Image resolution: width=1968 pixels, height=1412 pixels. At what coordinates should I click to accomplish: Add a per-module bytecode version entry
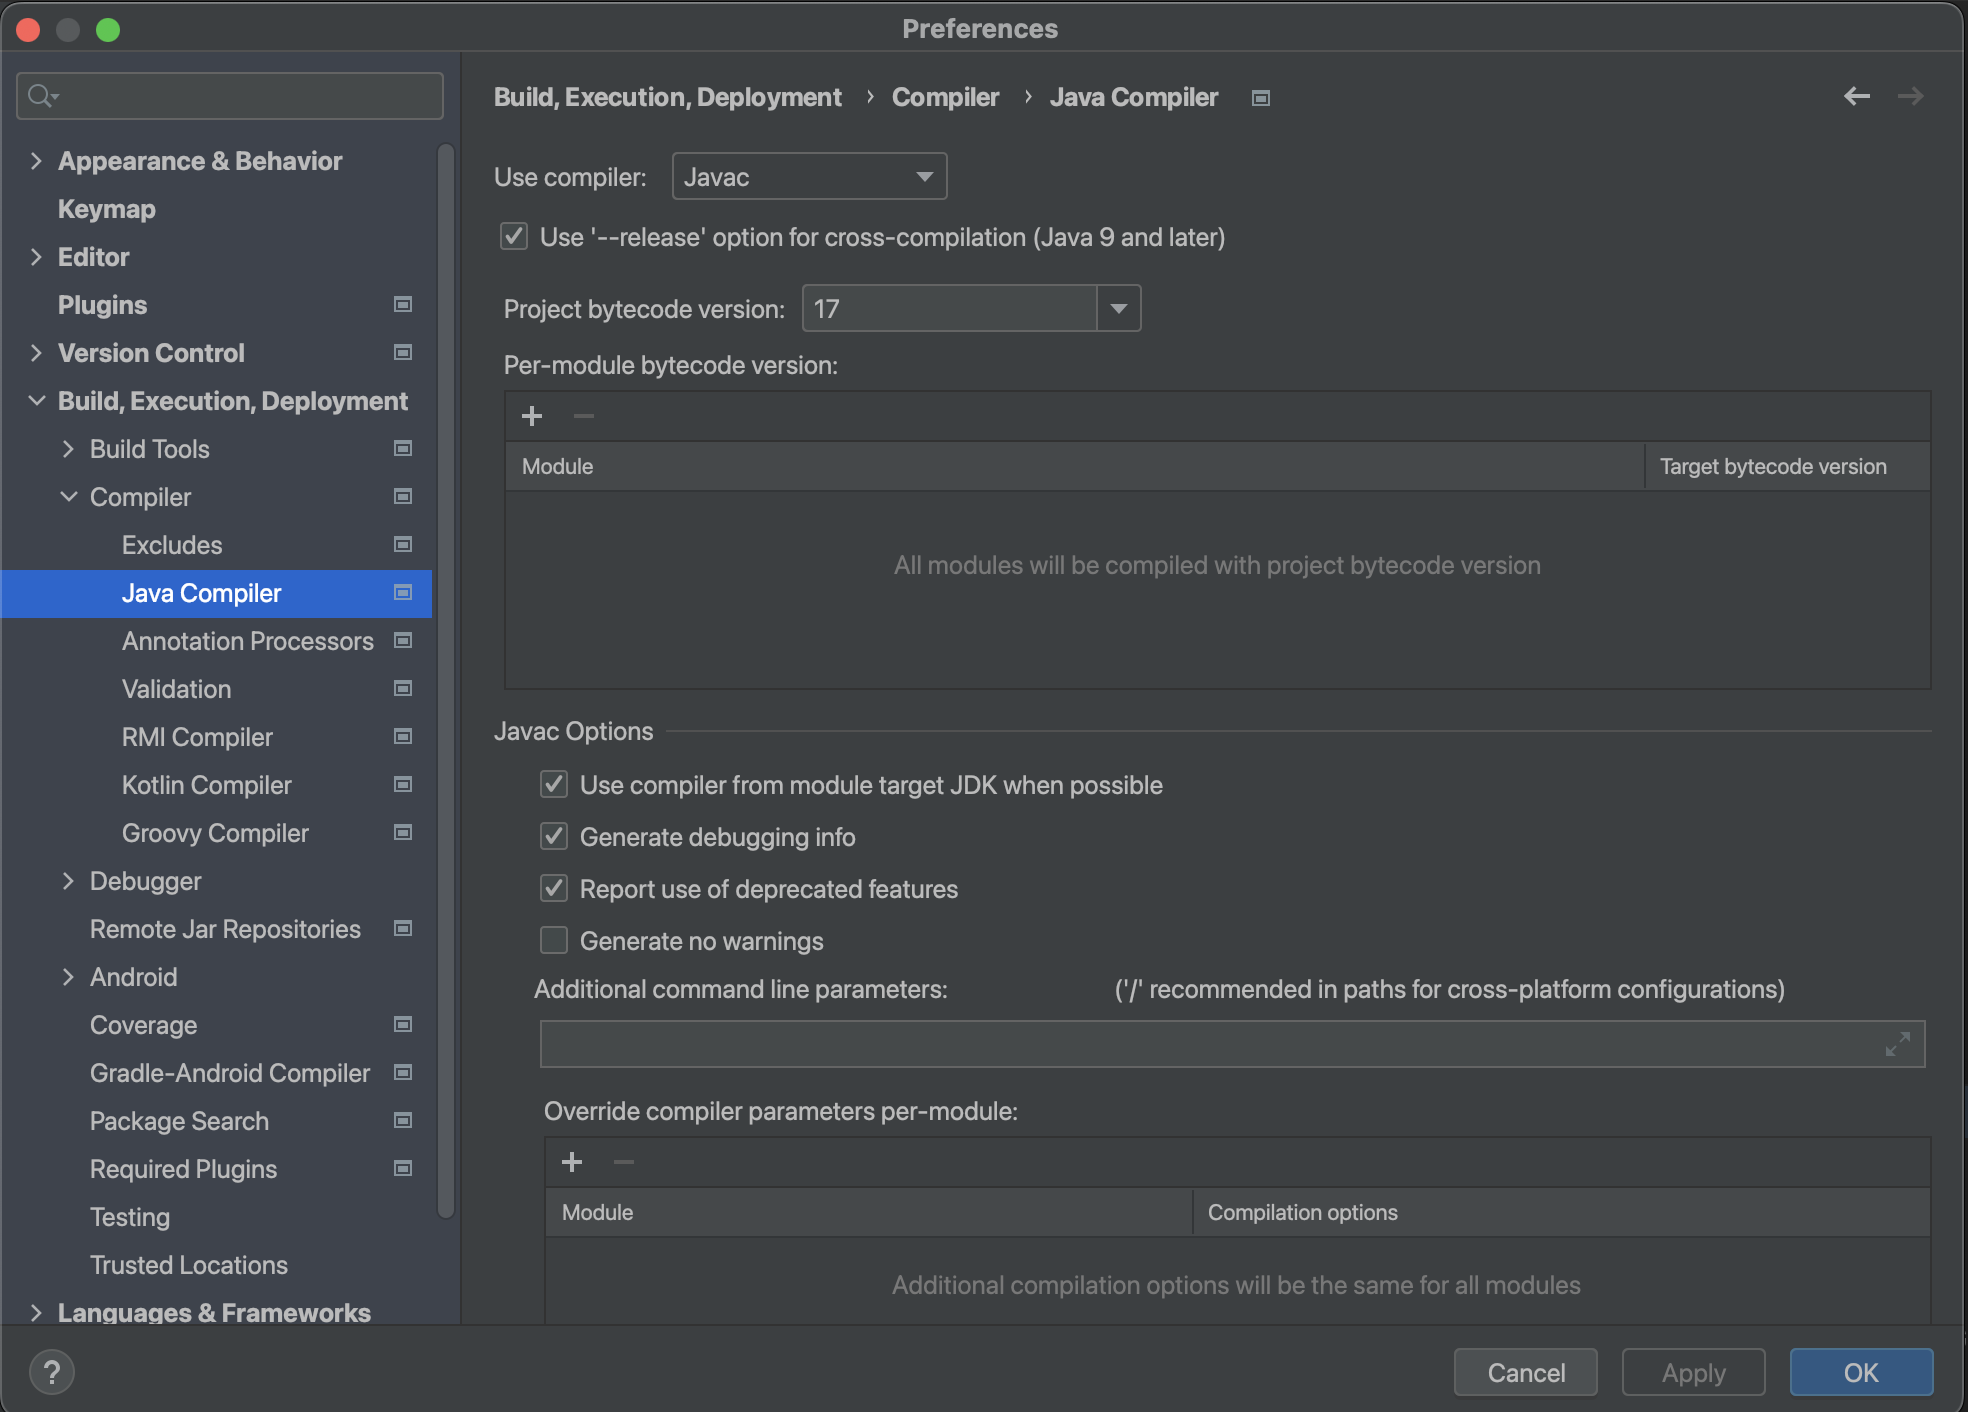532,416
